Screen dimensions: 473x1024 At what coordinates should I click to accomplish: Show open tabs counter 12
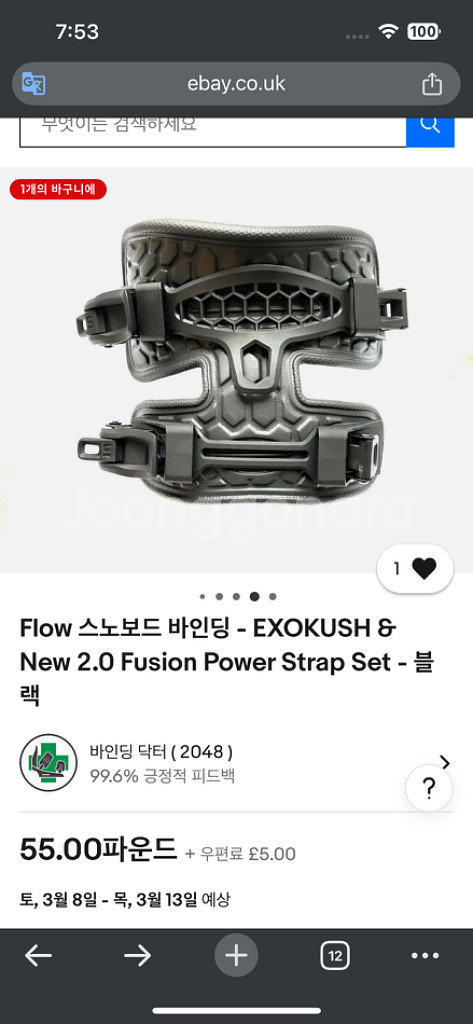pos(335,956)
